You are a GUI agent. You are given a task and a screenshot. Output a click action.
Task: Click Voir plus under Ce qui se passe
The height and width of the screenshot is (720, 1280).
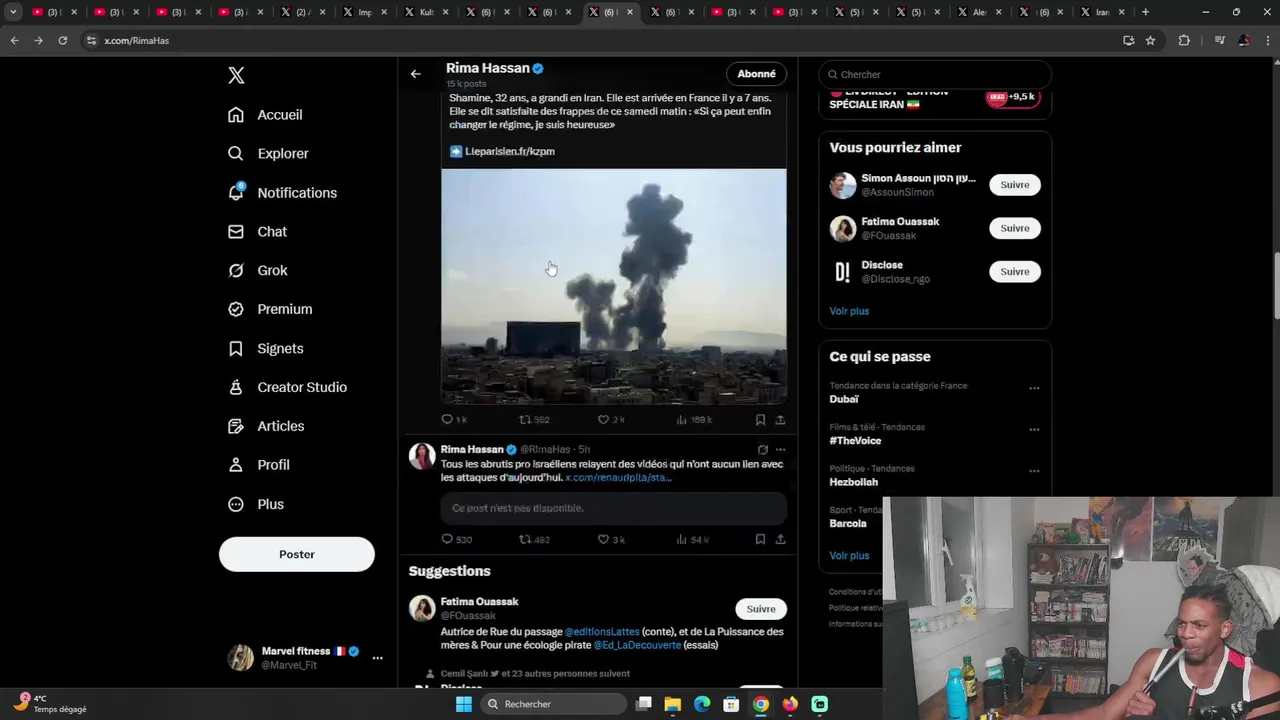pyautogui.click(x=849, y=556)
